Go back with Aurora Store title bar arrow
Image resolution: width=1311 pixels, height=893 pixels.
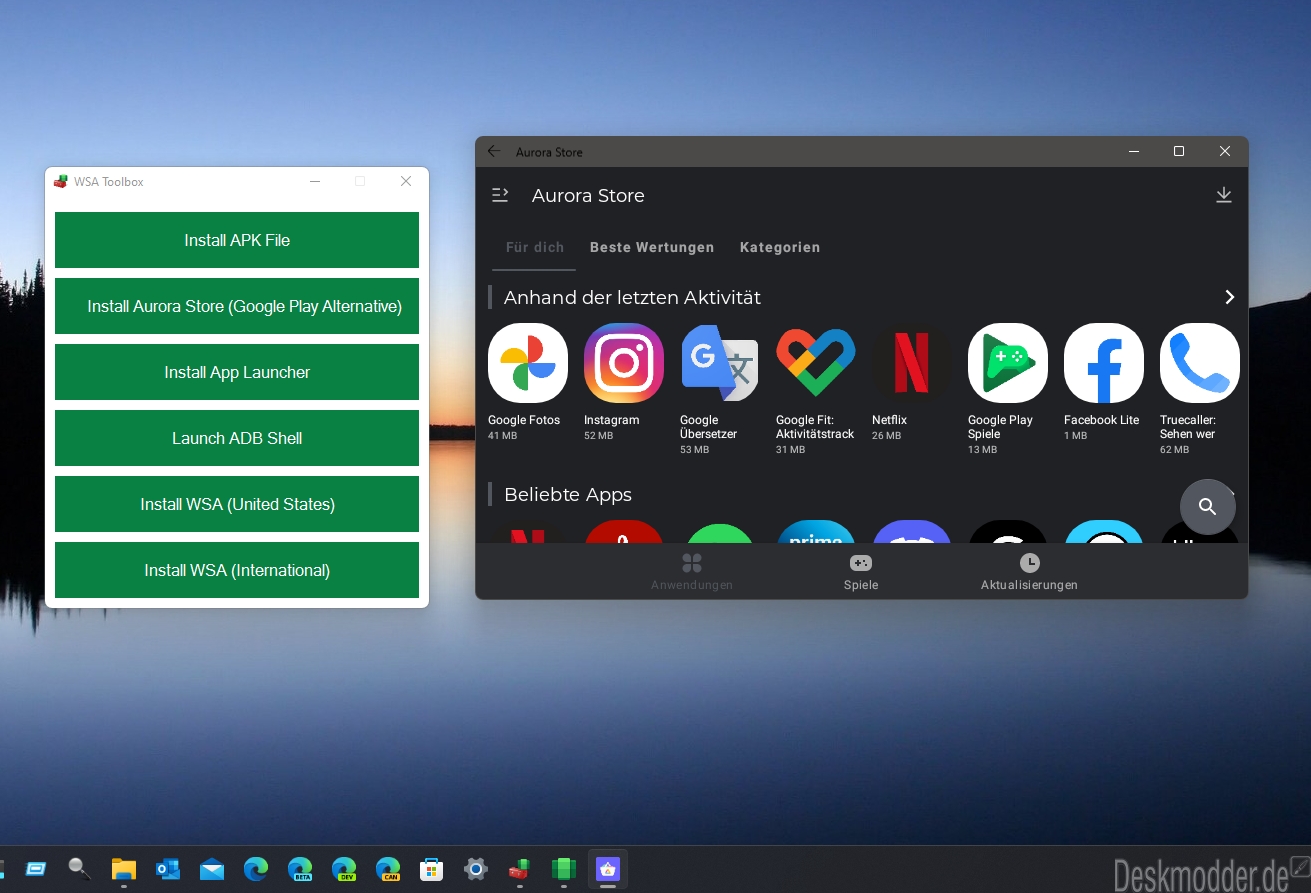point(494,151)
